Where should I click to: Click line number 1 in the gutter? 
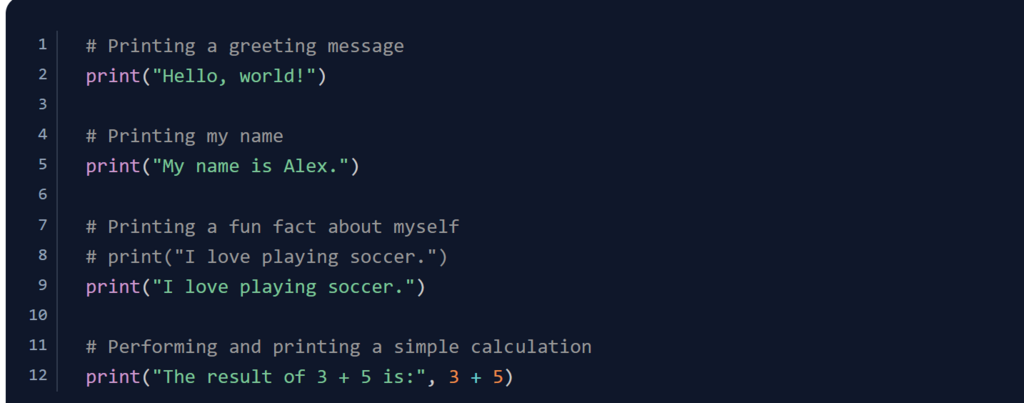pos(42,45)
